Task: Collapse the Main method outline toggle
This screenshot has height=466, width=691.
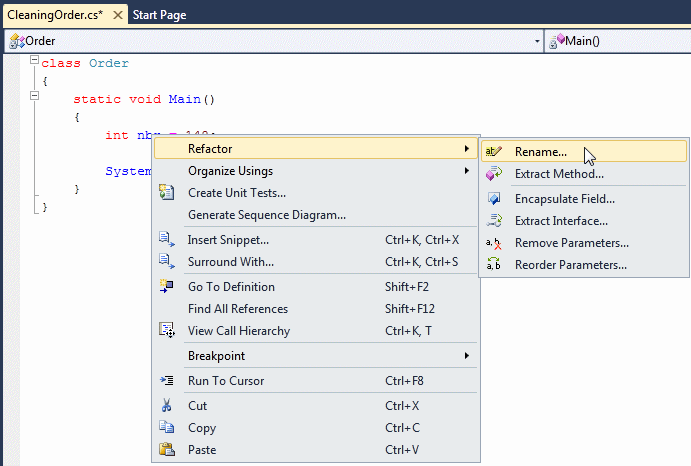Action: pos(34,95)
